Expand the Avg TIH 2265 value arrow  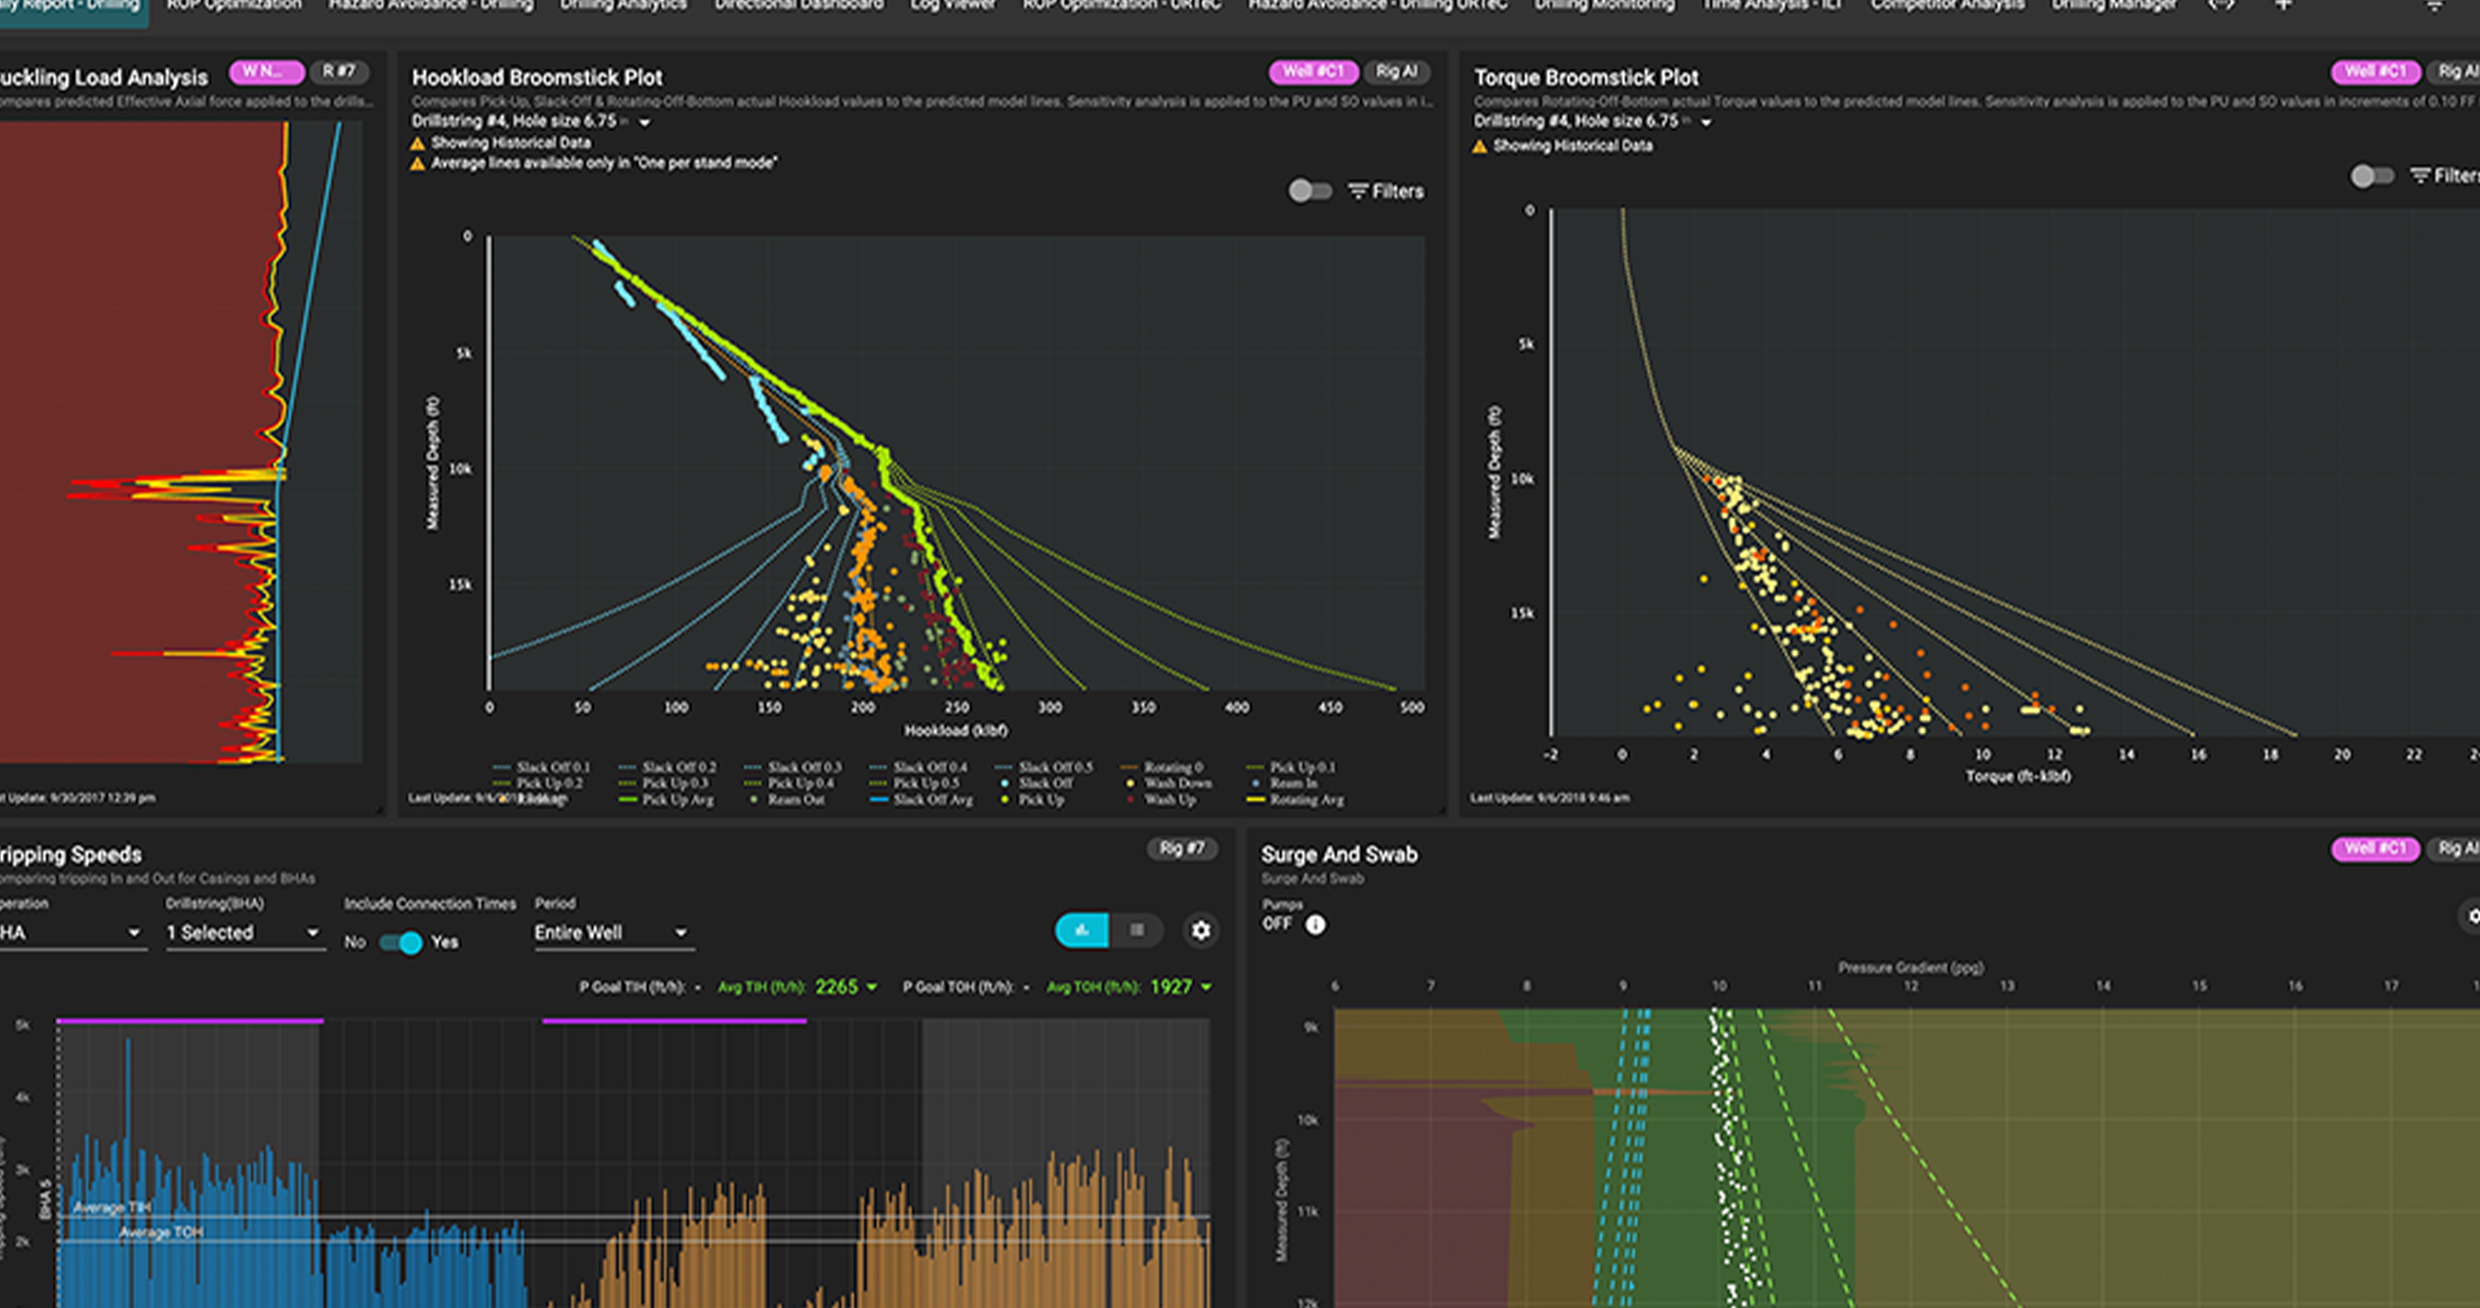pos(872,987)
